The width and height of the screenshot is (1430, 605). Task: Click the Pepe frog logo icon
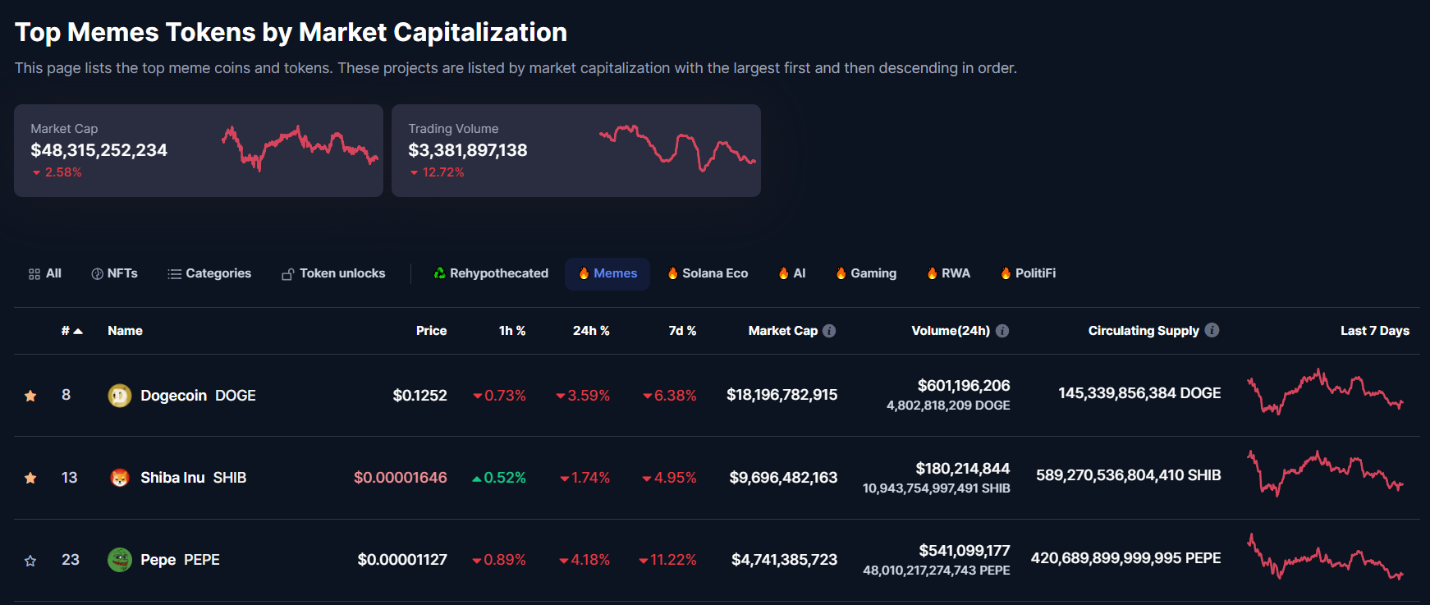(x=119, y=560)
